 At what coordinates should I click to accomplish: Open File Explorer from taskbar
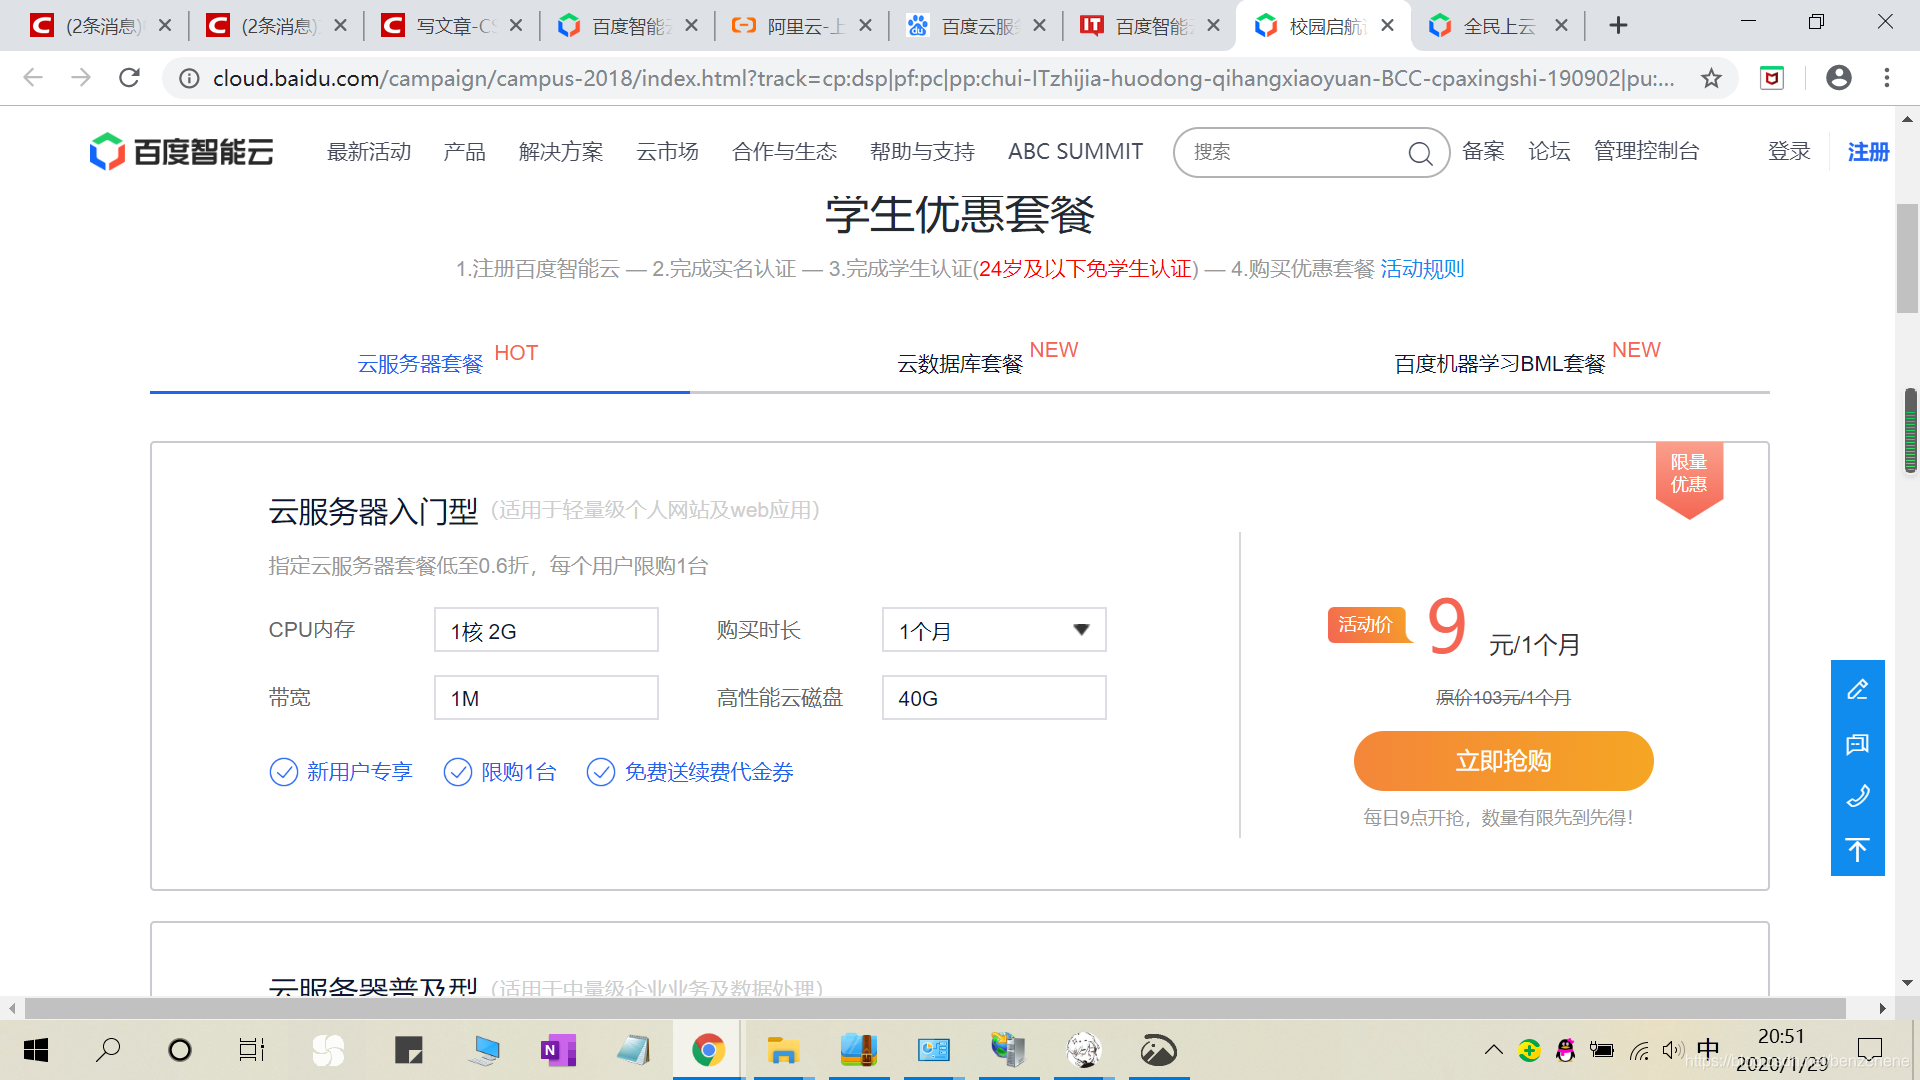point(783,1050)
